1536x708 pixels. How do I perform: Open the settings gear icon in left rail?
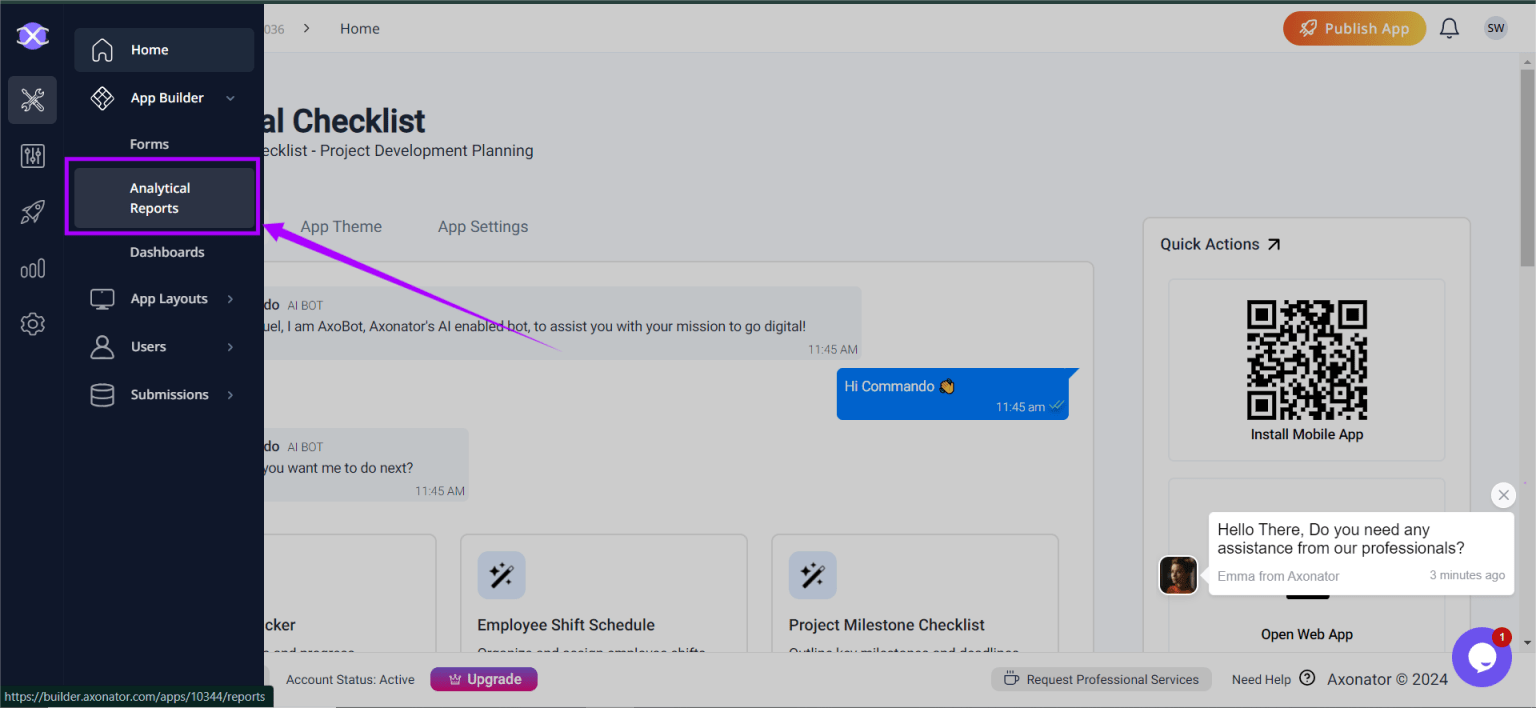pyautogui.click(x=32, y=324)
